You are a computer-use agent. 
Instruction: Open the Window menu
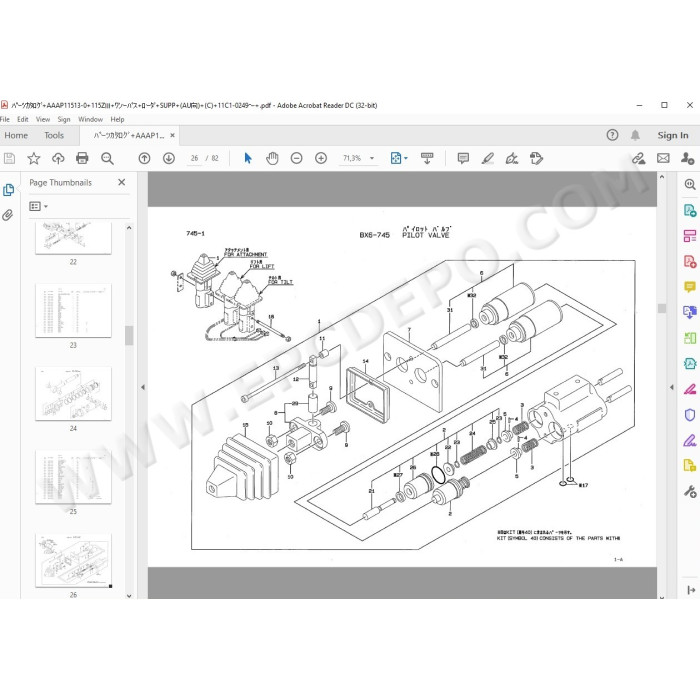pos(91,119)
